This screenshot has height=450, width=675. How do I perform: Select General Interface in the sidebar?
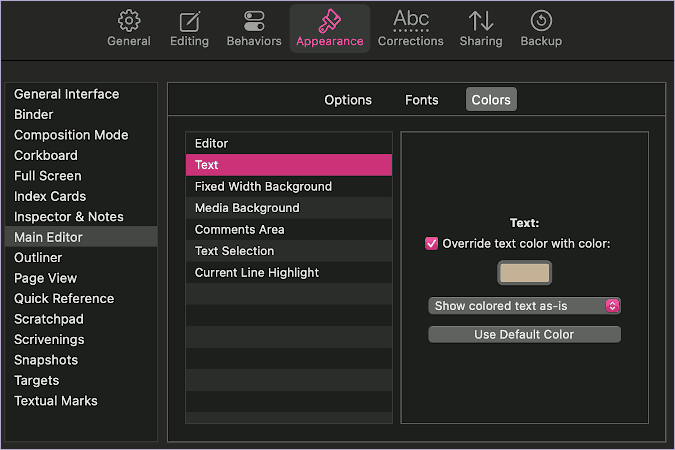pyautogui.click(x=81, y=94)
